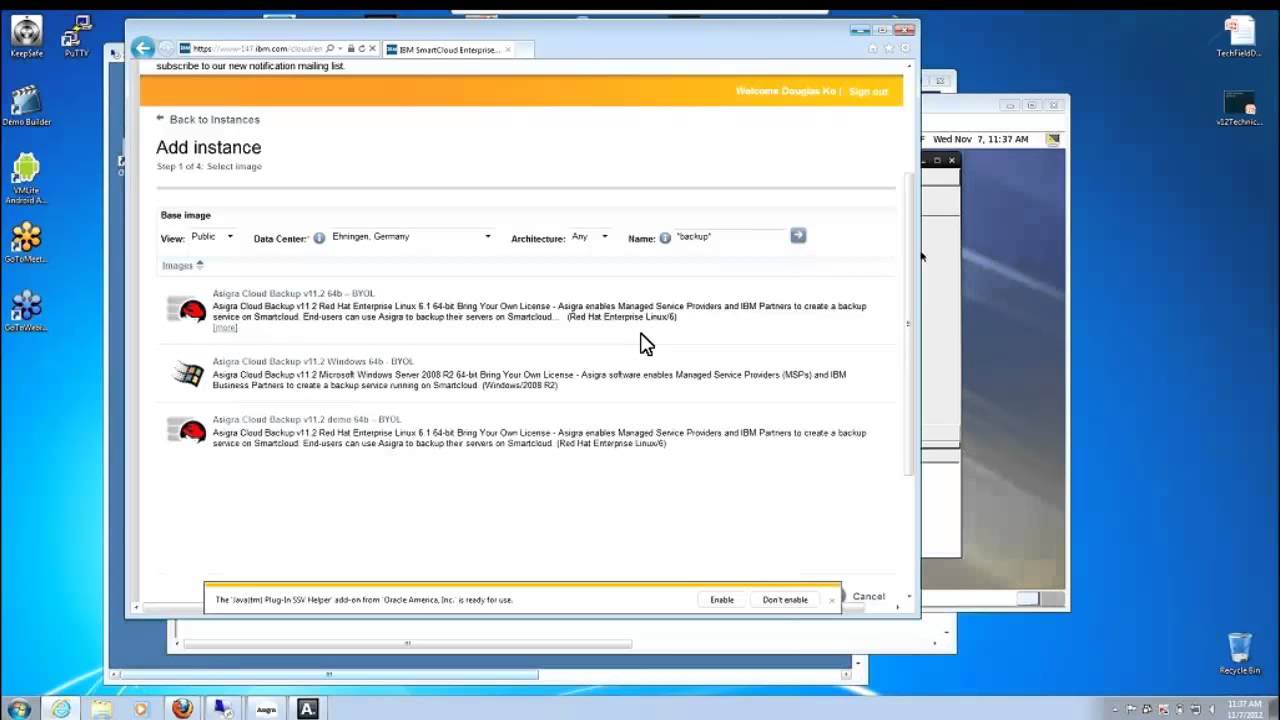Open PuTTY desktop shortcut

(76, 36)
